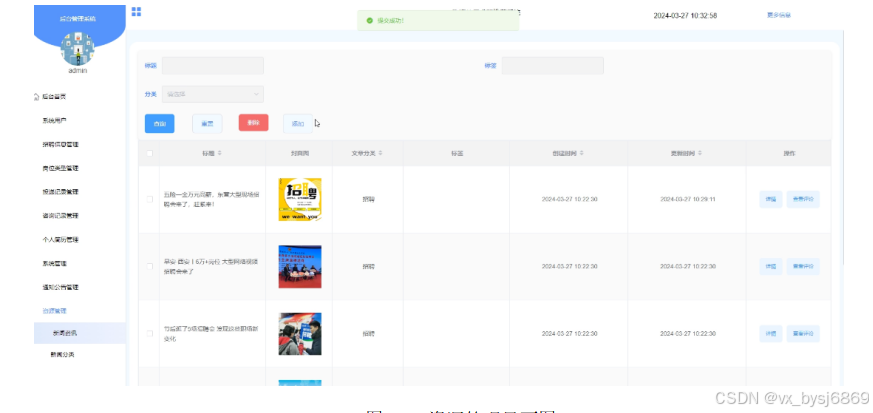This screenshot has height=413, width=873.
Task: Click the four-square grid icon in the top bar
Action: 136,12
